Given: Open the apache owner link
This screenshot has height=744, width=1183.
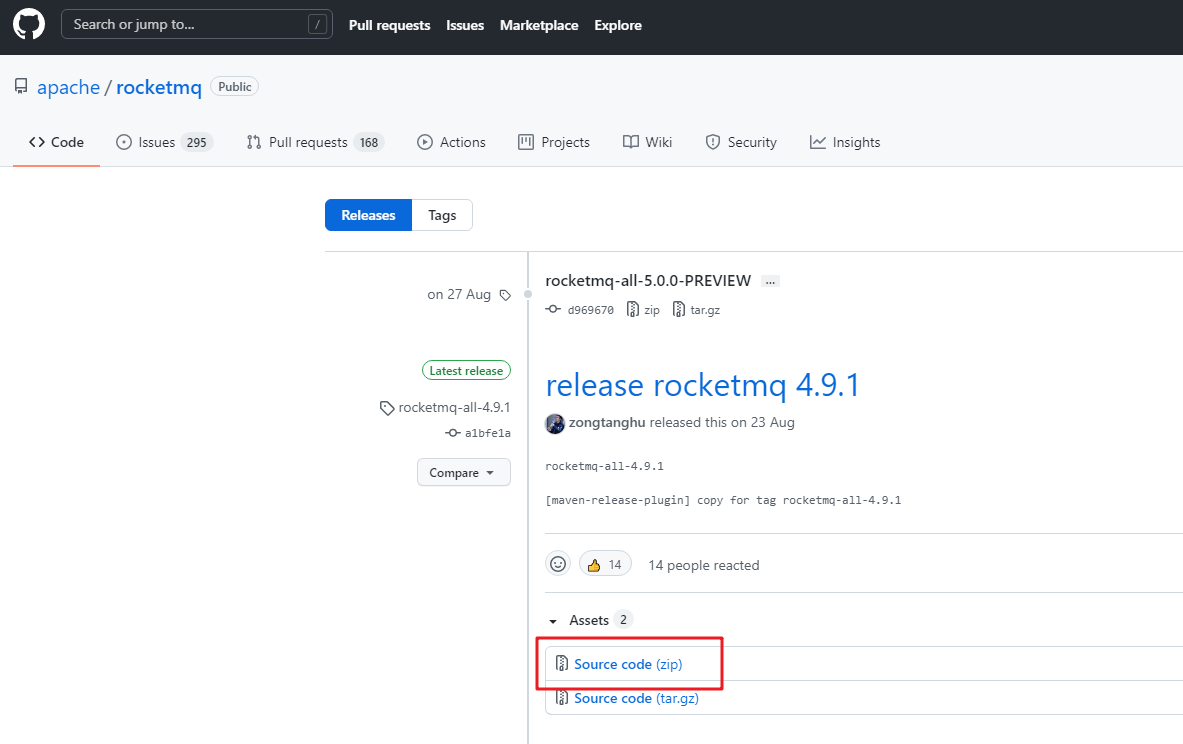Looking at the screenshot, I should tap(68, 88).
